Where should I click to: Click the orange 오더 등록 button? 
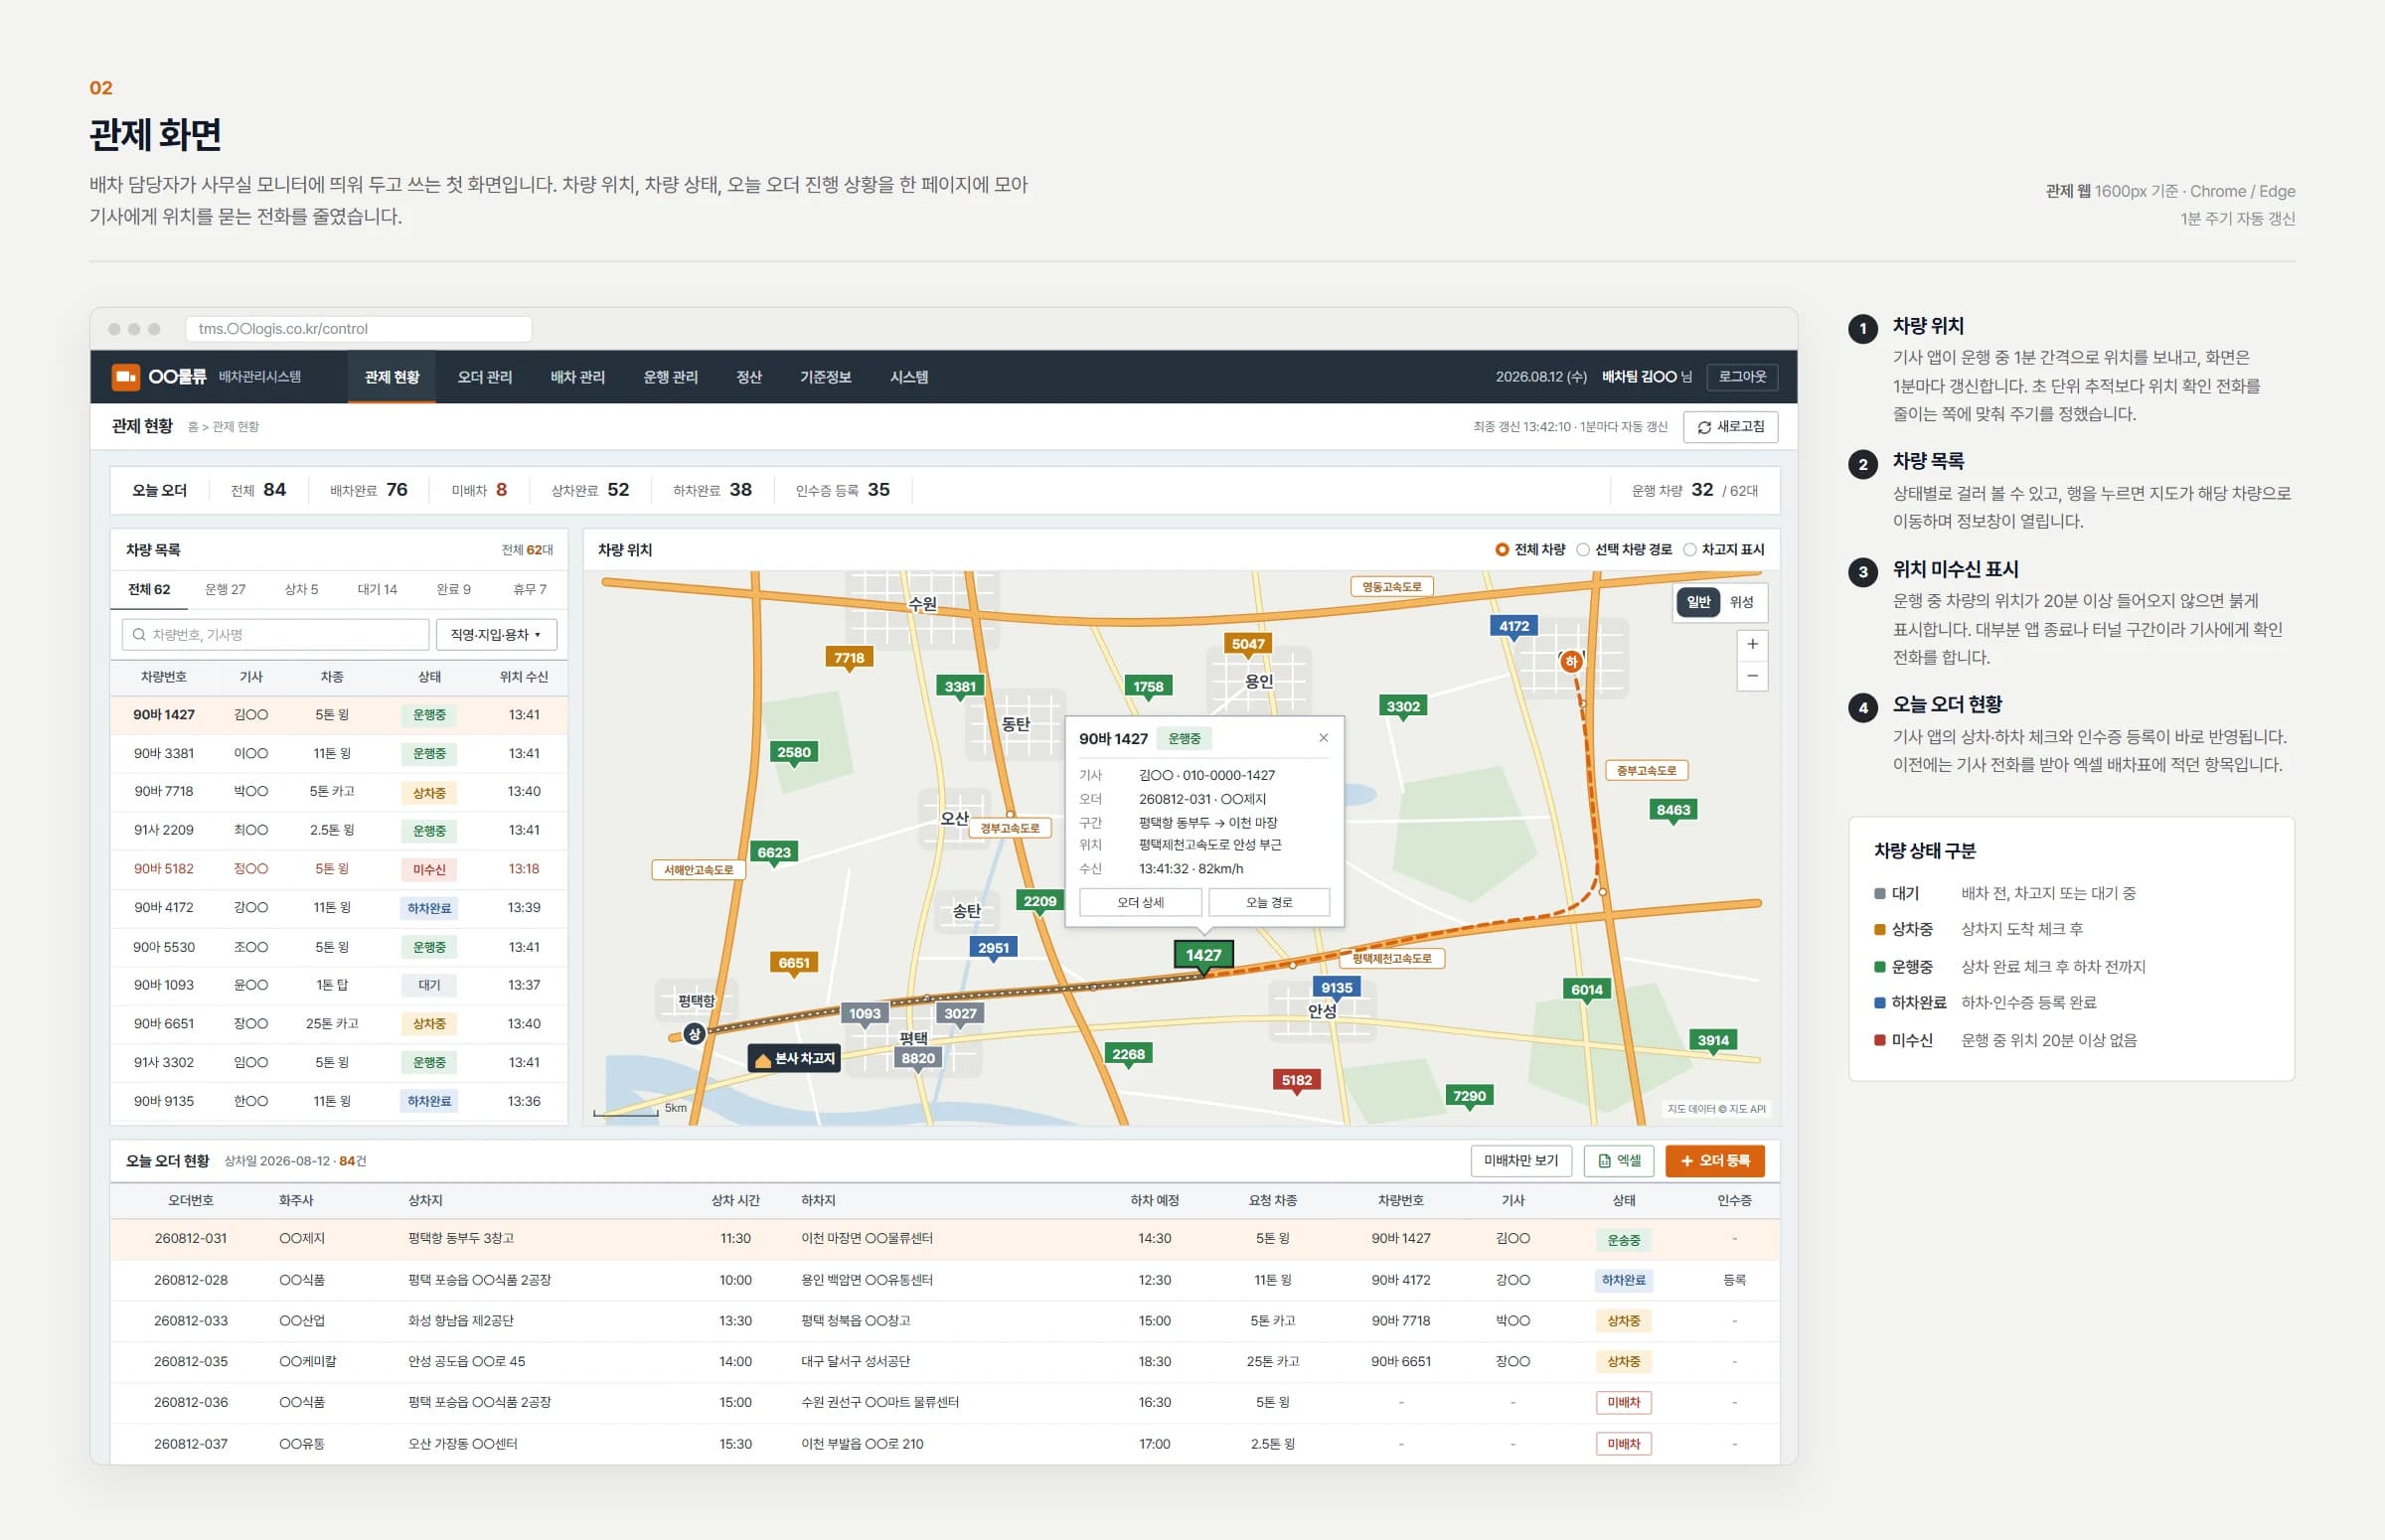point(1715,1161)
